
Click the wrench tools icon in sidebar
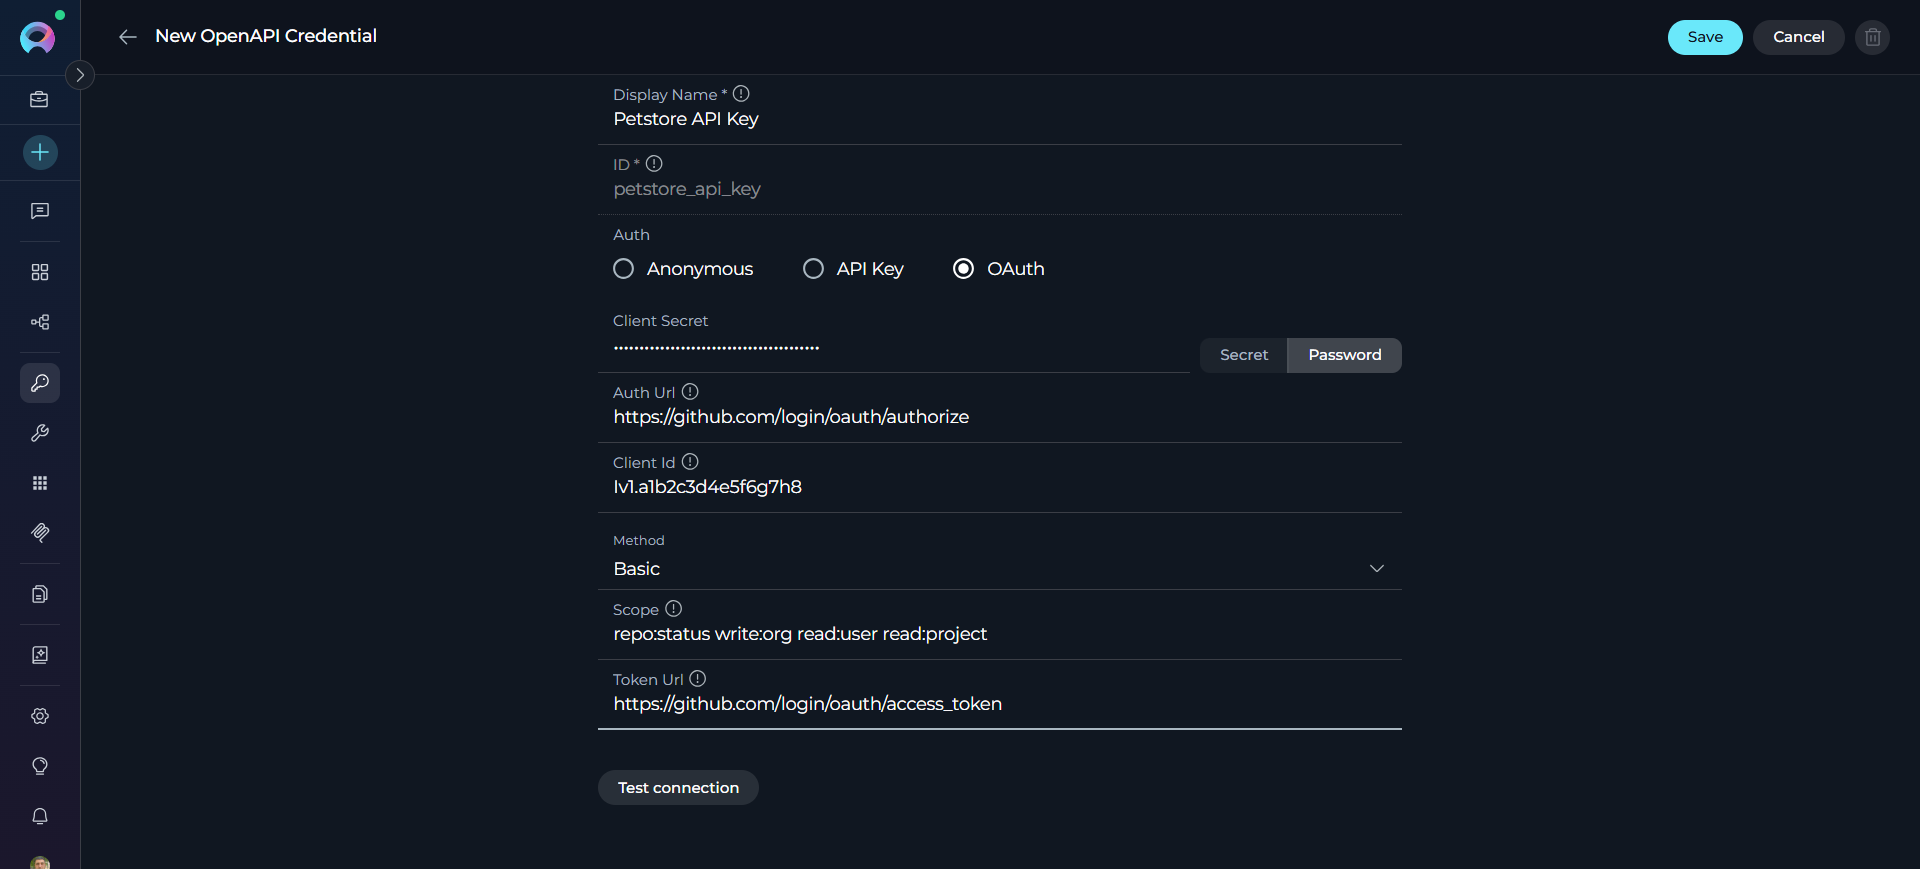(x=40, y=433)
